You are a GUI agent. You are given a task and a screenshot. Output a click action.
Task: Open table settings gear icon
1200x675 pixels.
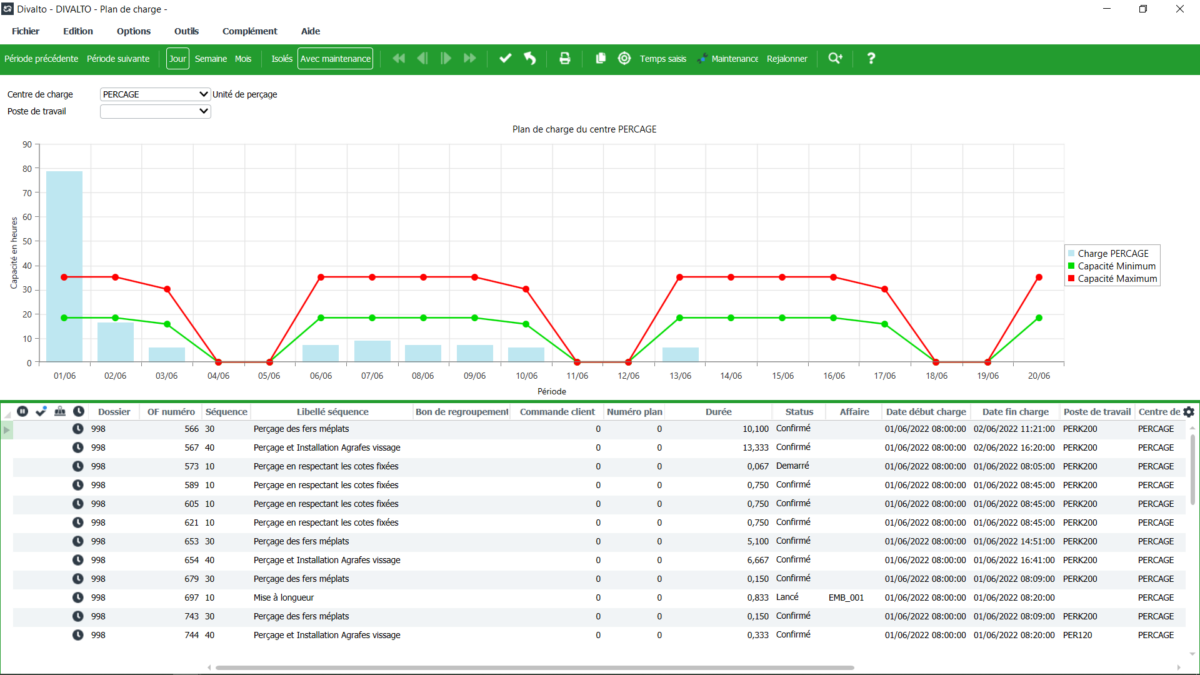point(1188,411)
